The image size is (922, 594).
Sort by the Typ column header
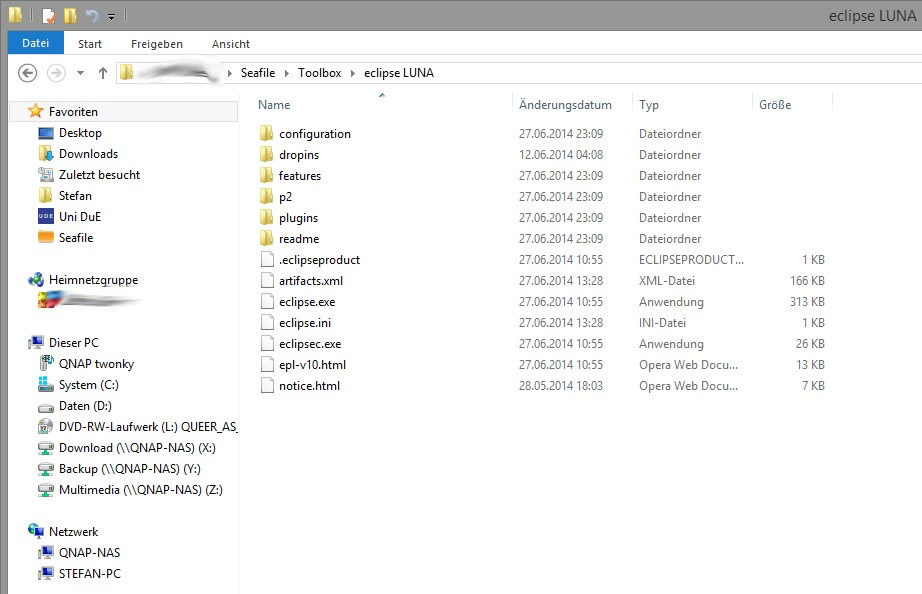click(x=649, y=105)
